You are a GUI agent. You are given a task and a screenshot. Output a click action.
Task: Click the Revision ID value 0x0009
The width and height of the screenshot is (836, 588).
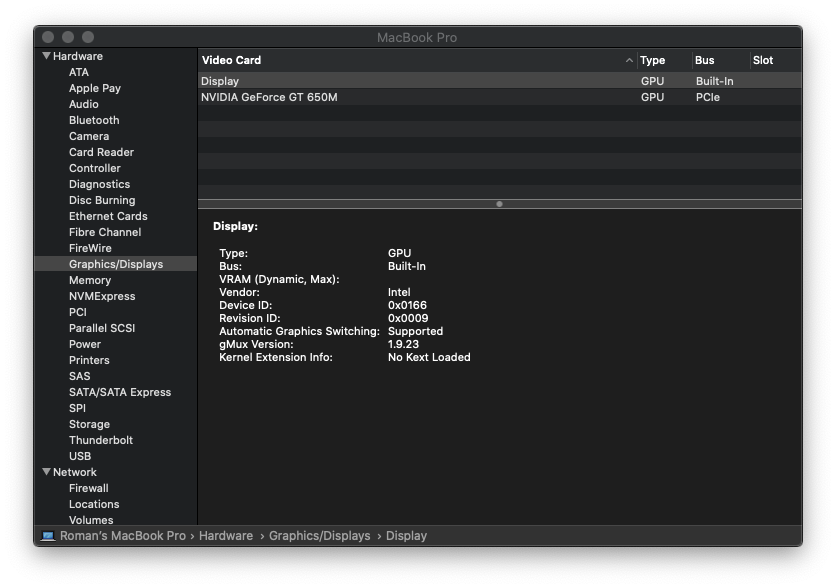408,318
